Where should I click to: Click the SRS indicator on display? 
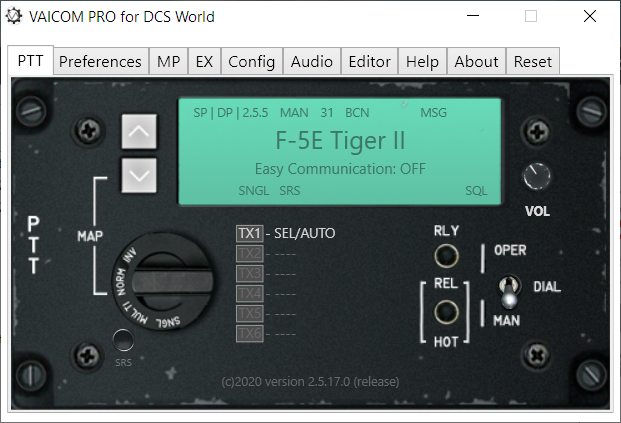(x=290, y=191)
